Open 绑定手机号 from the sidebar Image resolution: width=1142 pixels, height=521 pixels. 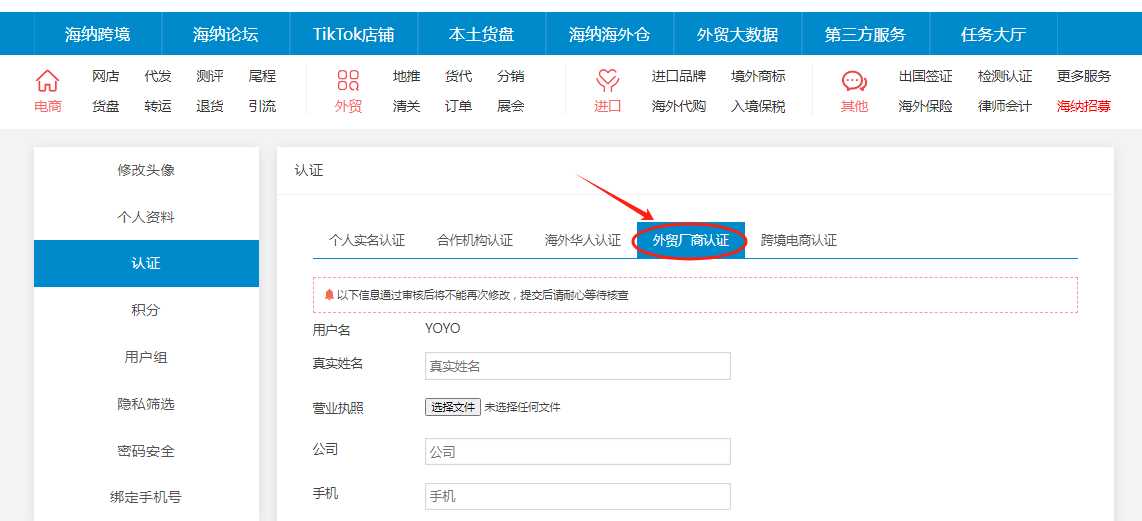tap(146, 497)
